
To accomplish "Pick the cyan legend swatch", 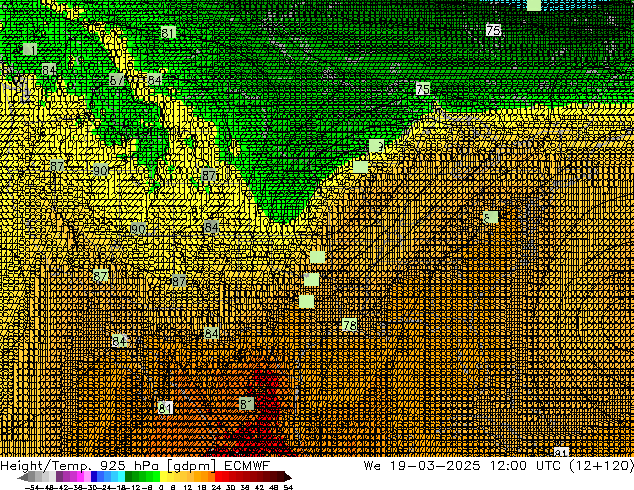I will pyautogui.click(x=121, y=477).
